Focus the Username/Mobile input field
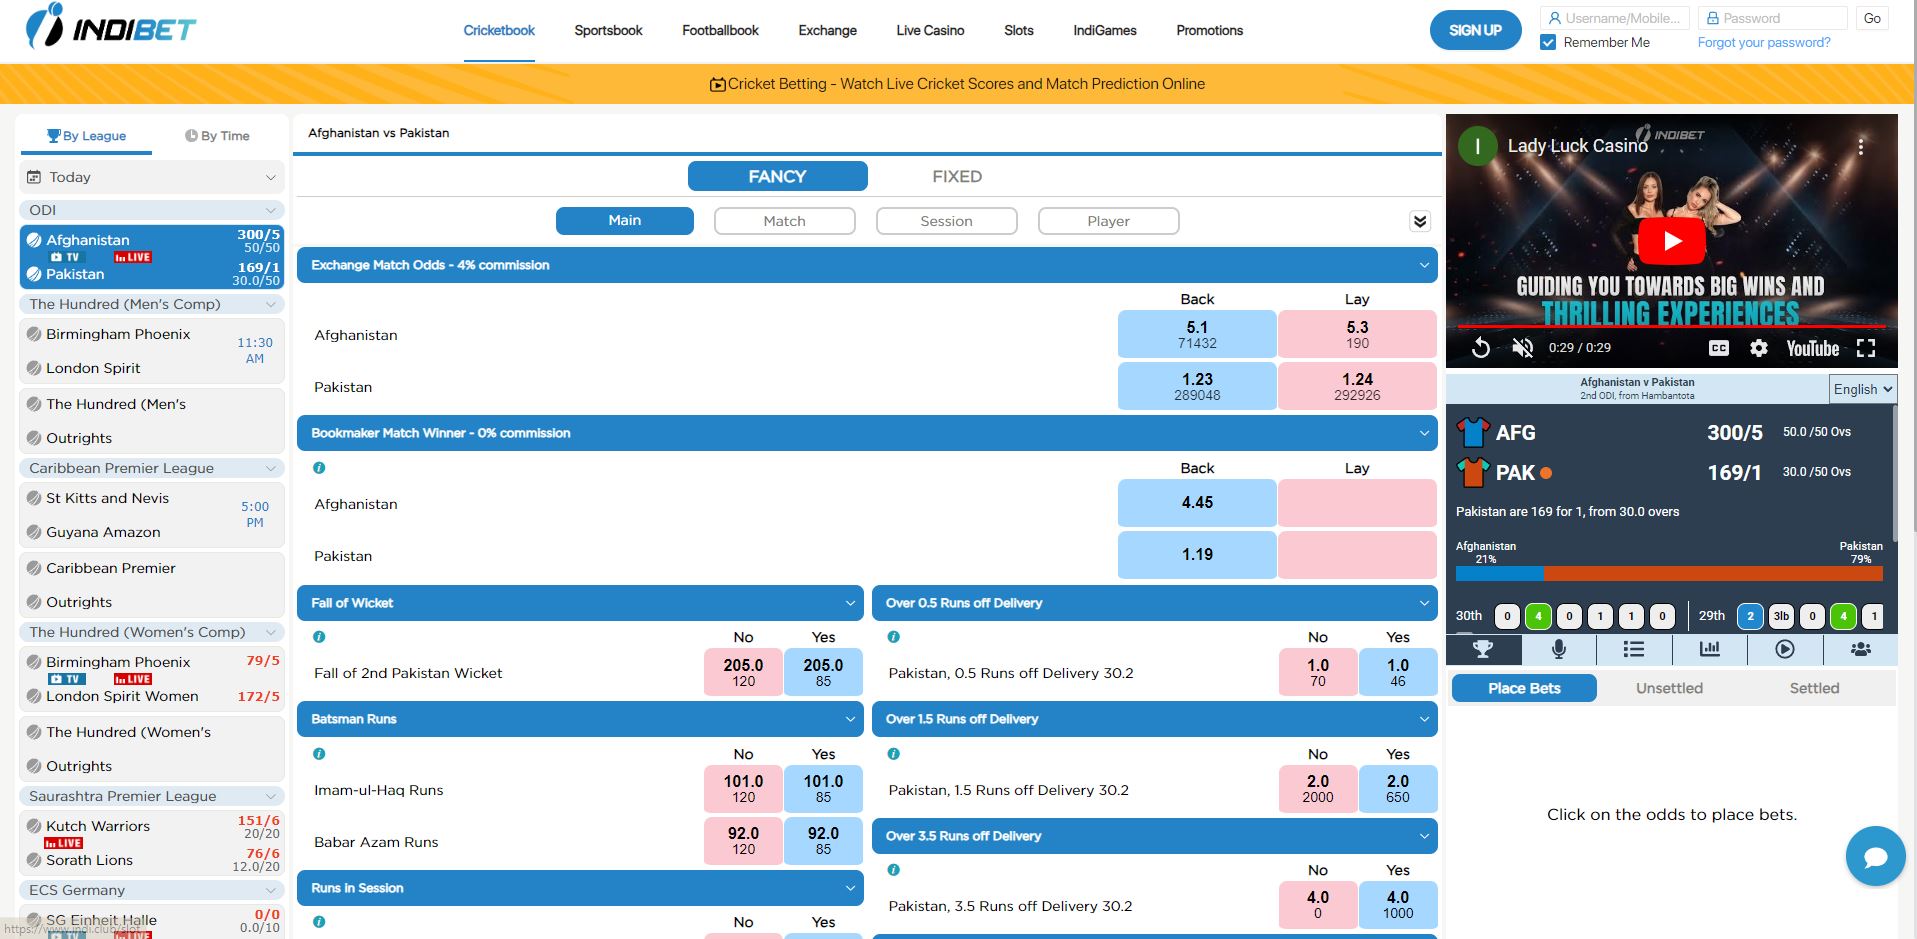This screenshot has height=939, width=1917. coord(1615,18)
